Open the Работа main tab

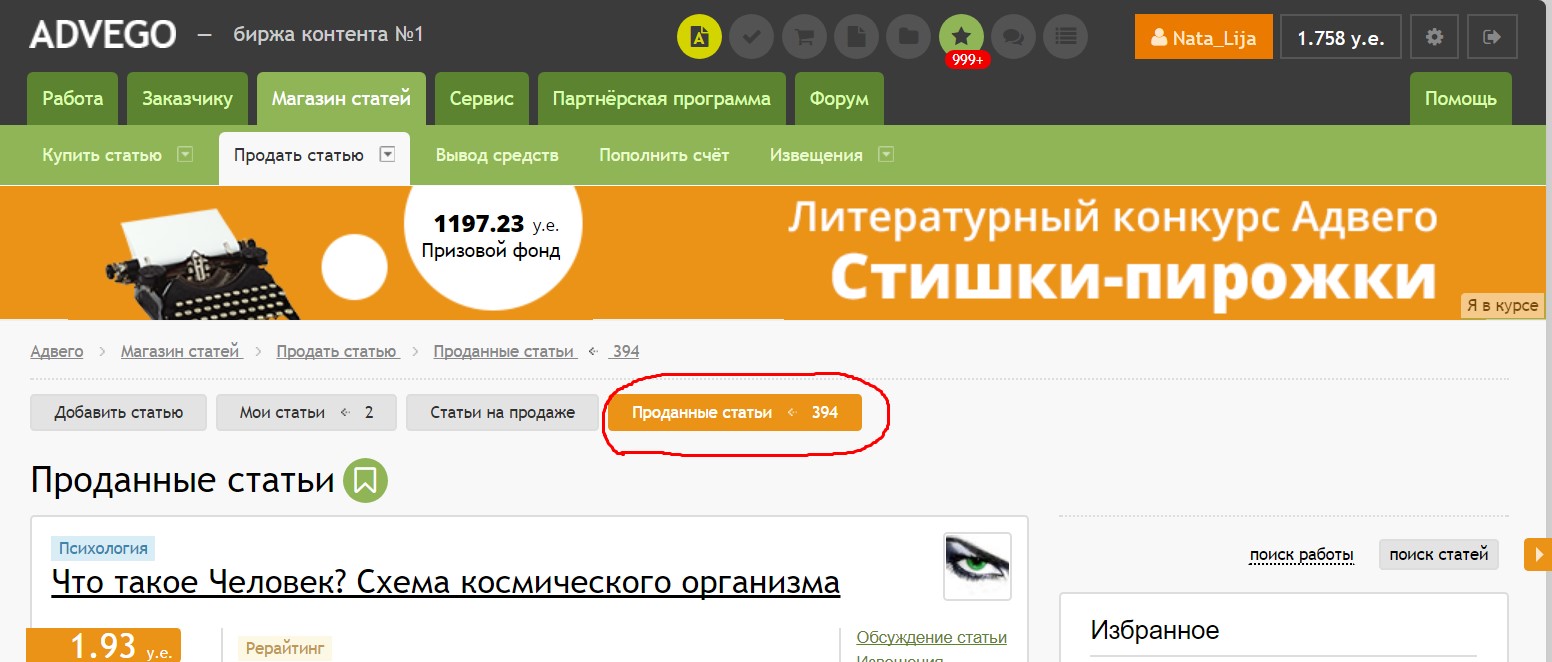73,99
